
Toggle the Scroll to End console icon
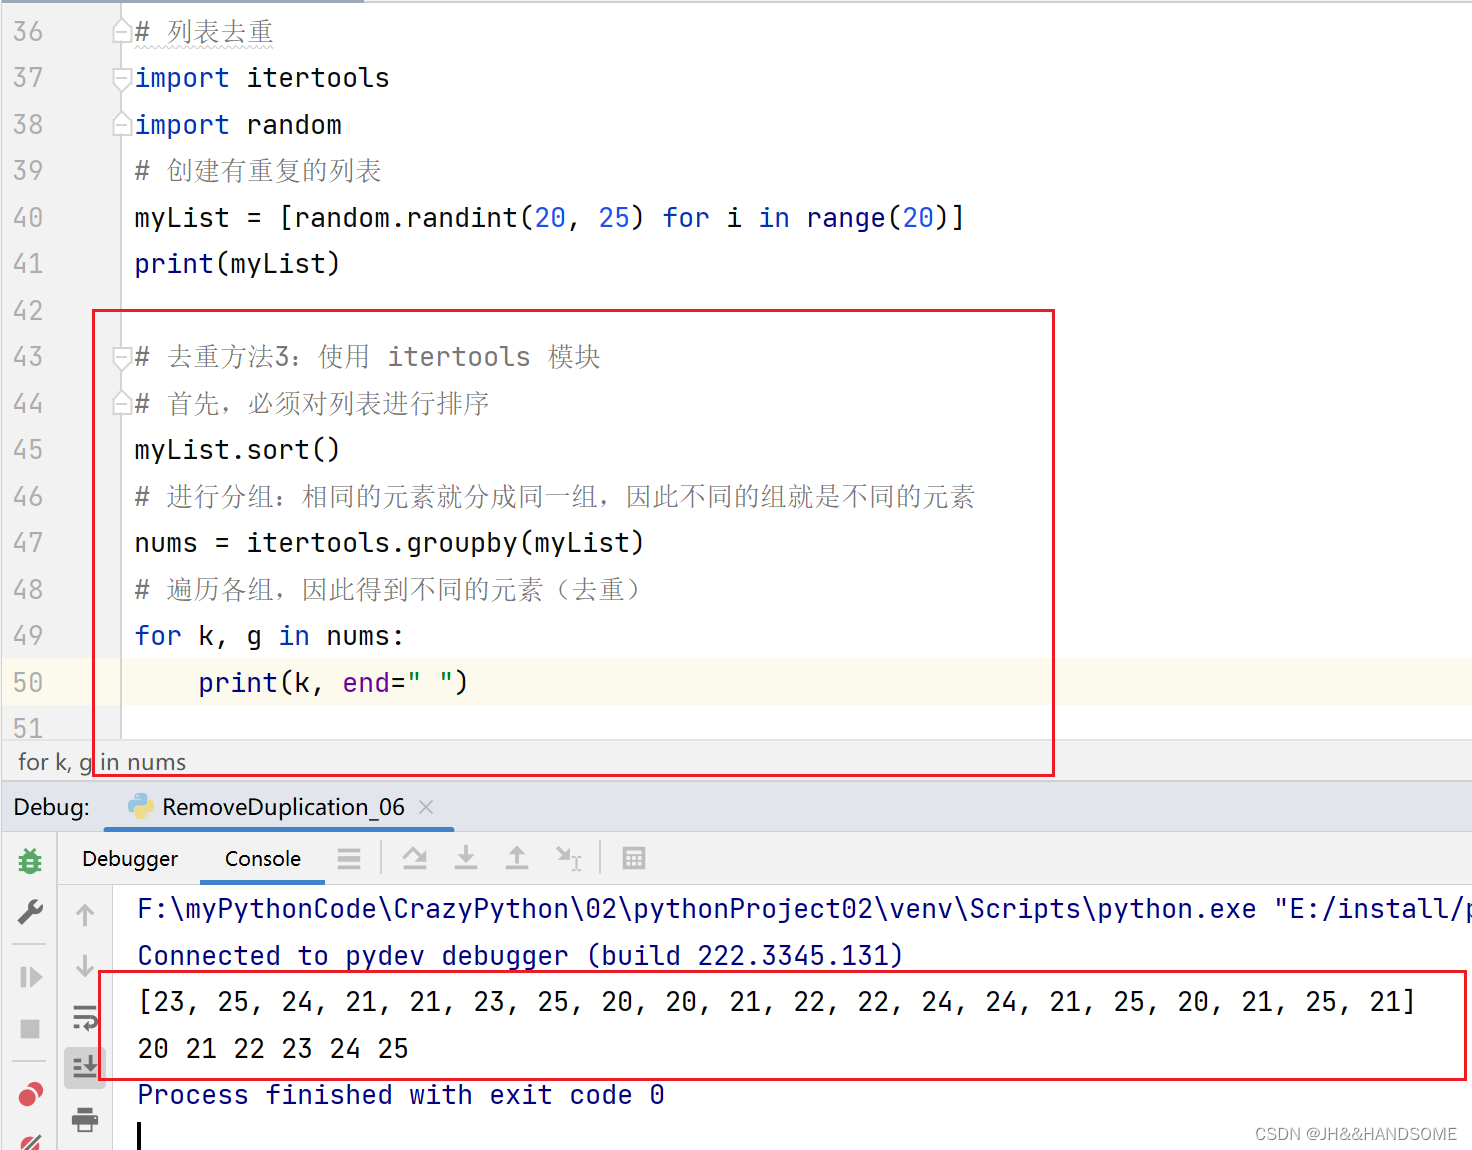point(85,1068)
